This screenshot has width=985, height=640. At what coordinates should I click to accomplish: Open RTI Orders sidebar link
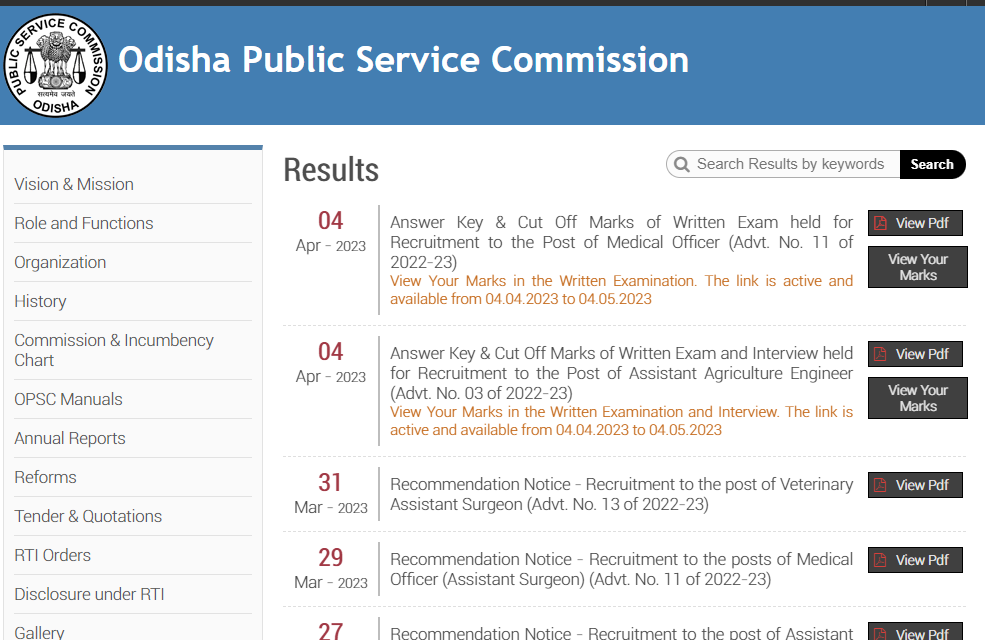[53, 555]
